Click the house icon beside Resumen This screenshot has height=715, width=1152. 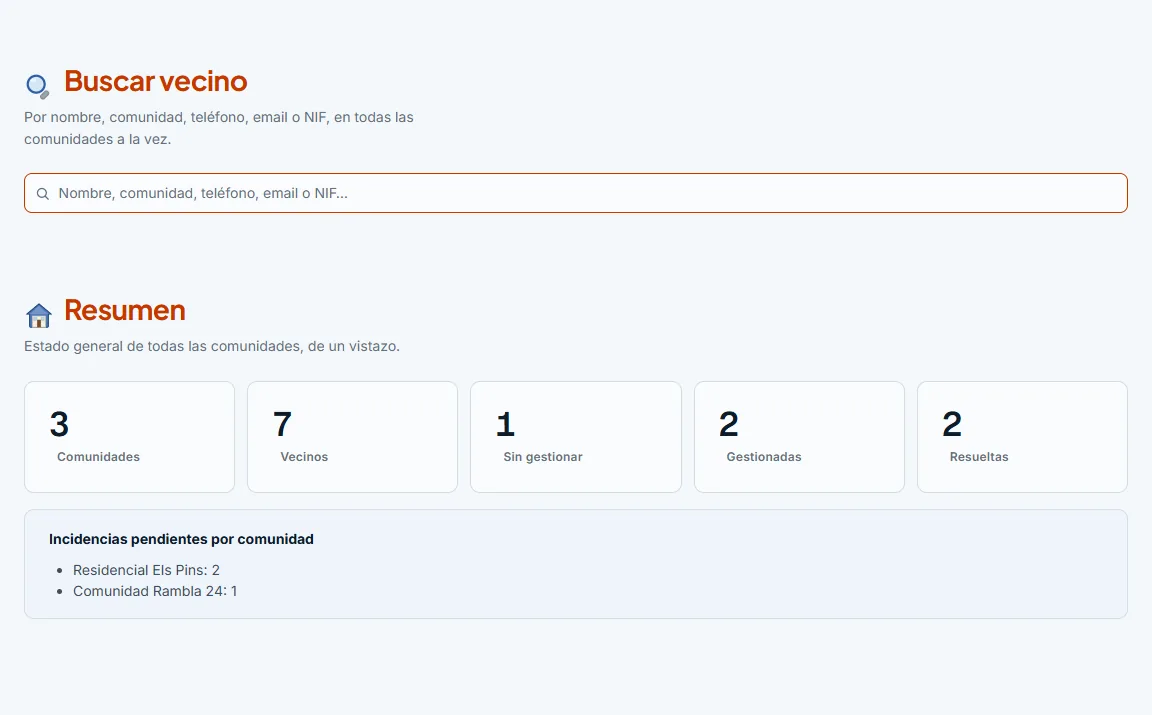coord(38,315)
